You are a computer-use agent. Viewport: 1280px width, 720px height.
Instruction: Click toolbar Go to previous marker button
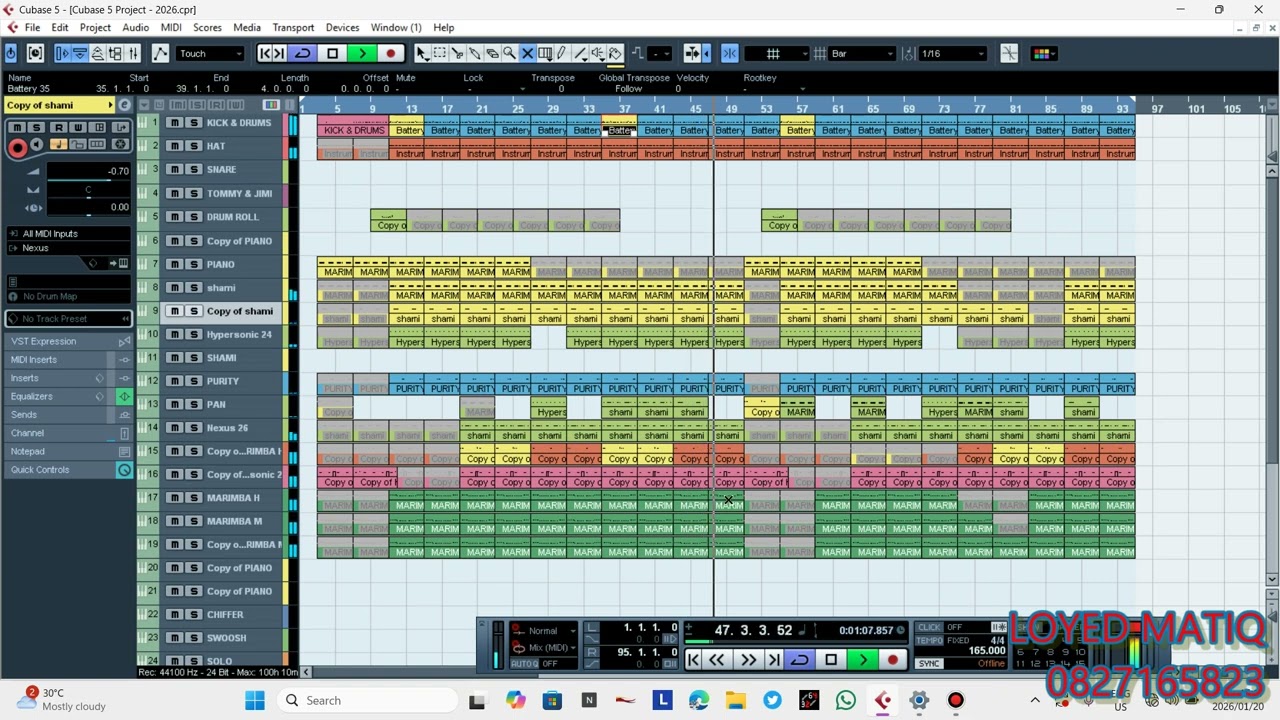click(x=265, y=53)
